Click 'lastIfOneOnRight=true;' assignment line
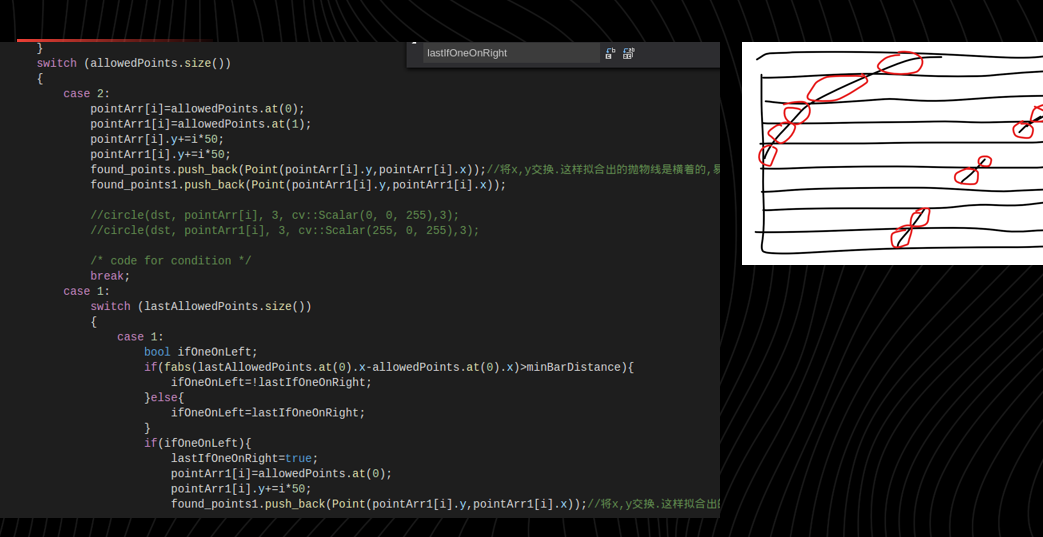The width and height of the screenshot is (1043, 537). coord(244,458)
